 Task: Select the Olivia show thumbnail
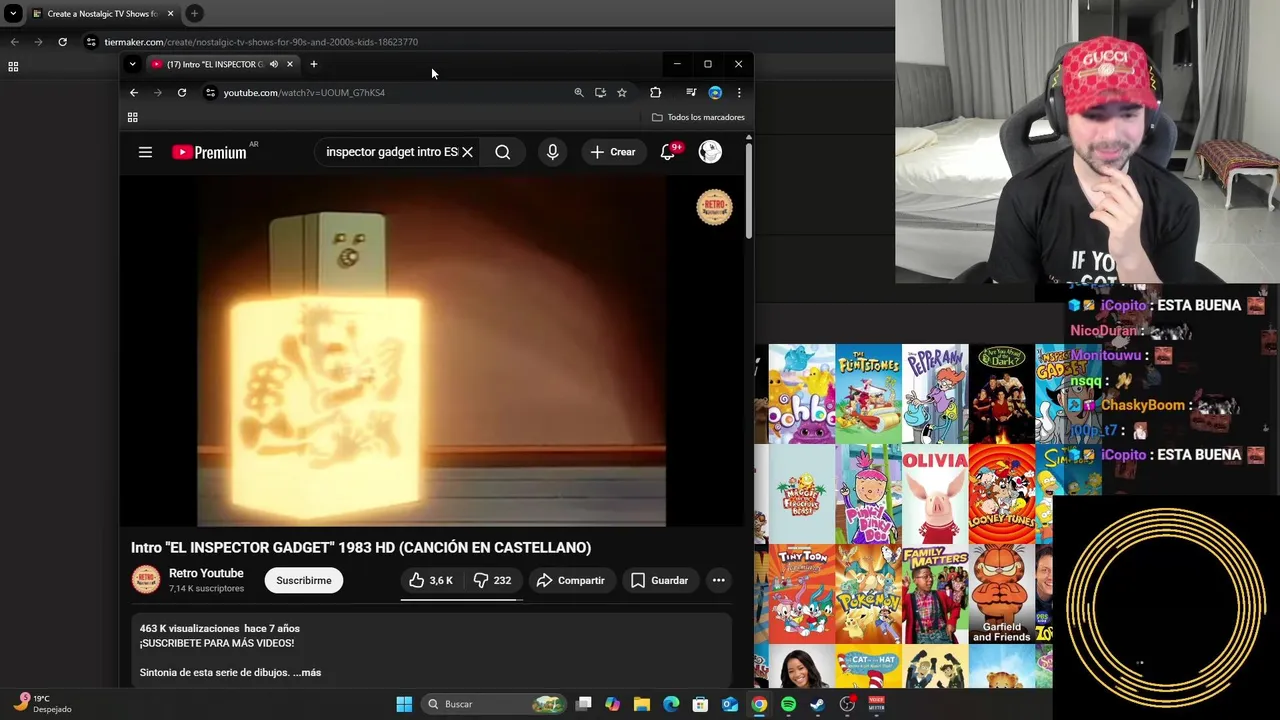935,494
